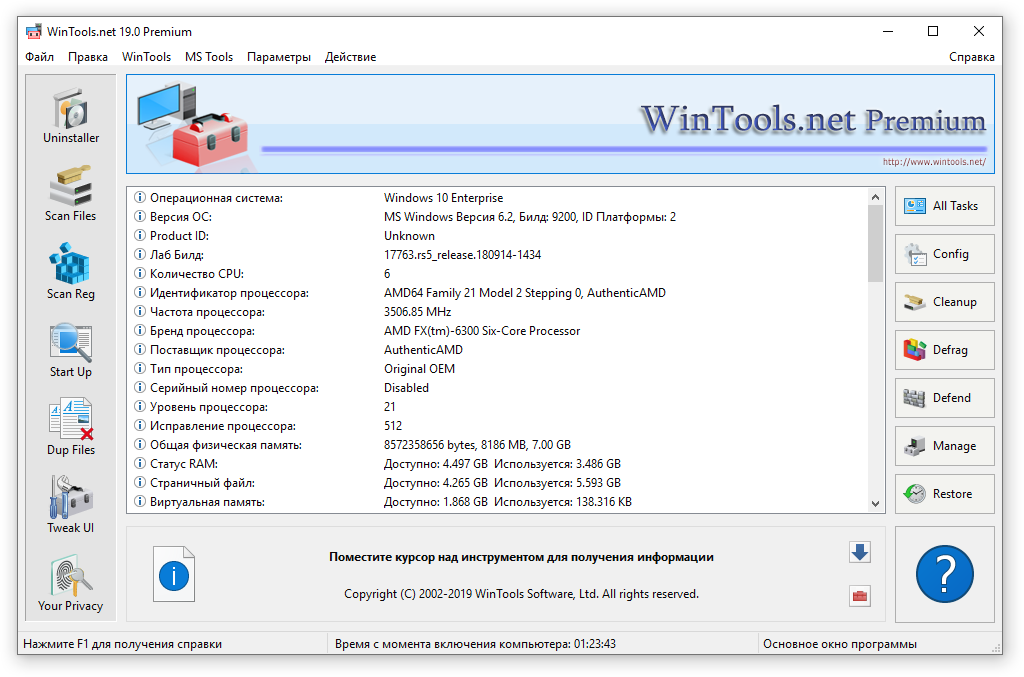Screen dimensions: 1024x677
Task: Open the Правка menu
Action: point(88,57)
